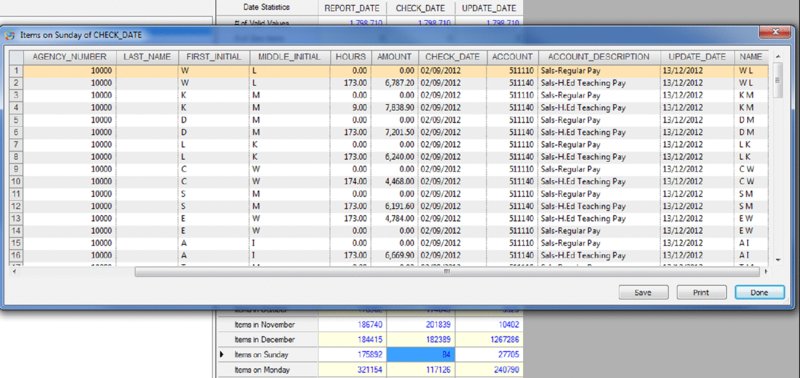This screenshot has height=378, width=800.
Task: Click value 10402 in November row
Action: point(489,324)
